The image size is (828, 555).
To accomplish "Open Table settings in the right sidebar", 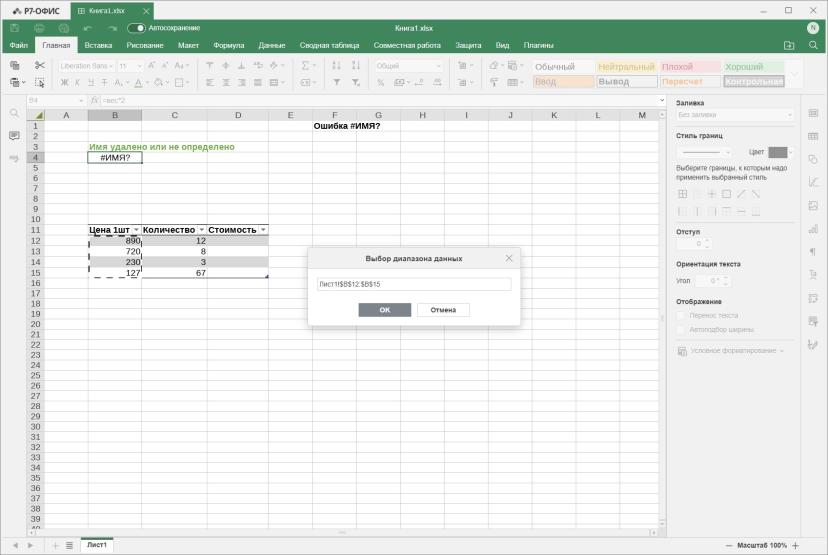I will (x=813, y=136).
